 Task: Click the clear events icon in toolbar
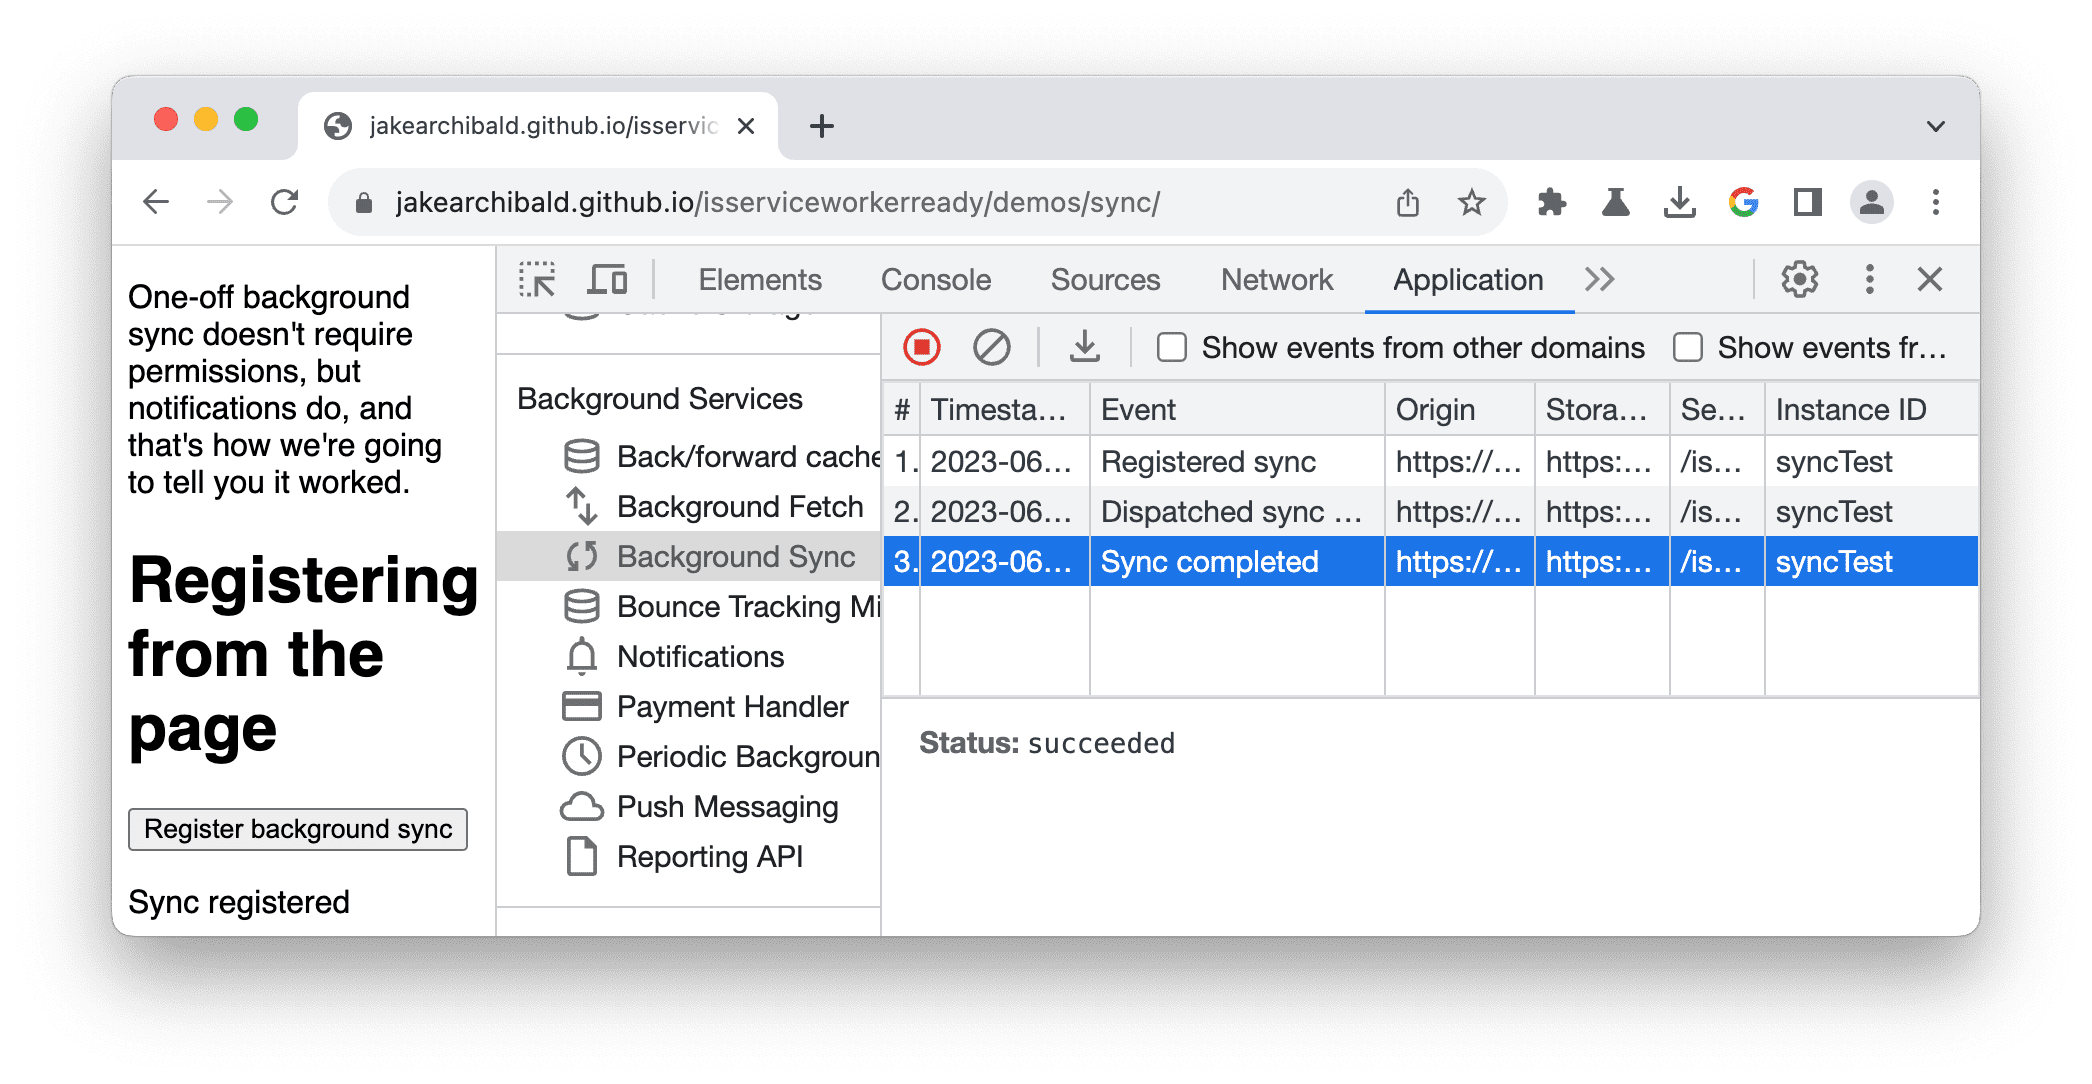point(994,347)
